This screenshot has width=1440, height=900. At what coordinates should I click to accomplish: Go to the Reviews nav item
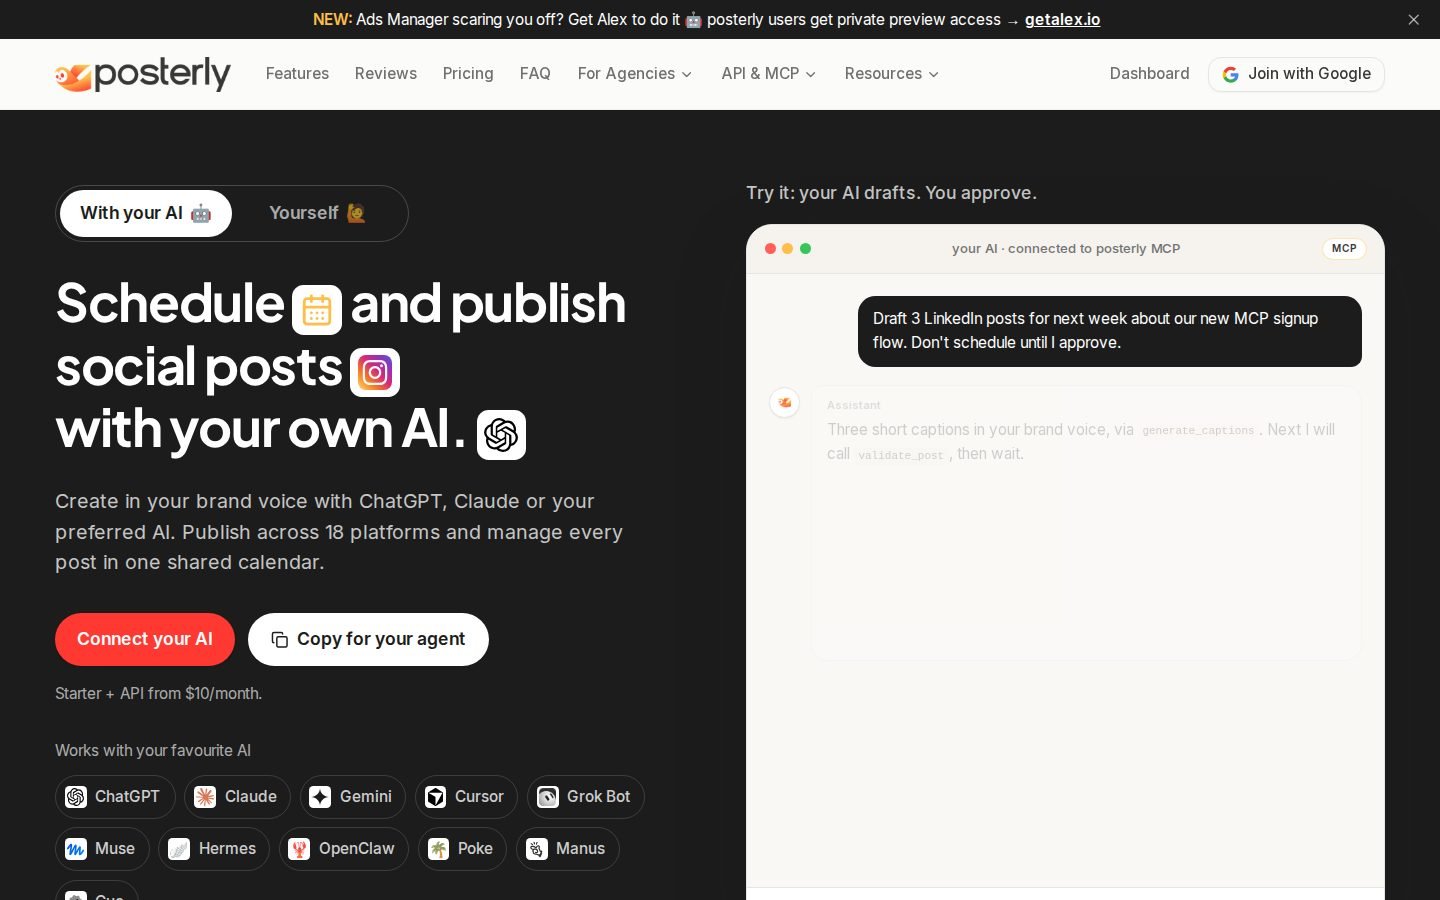(386, 74)
